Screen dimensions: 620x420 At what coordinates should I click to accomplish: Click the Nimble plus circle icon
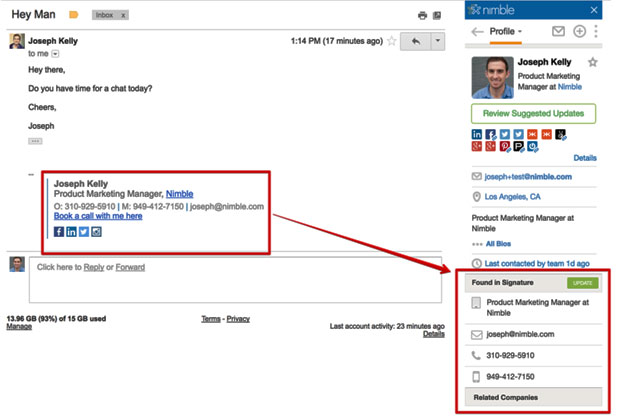point(580,31)
